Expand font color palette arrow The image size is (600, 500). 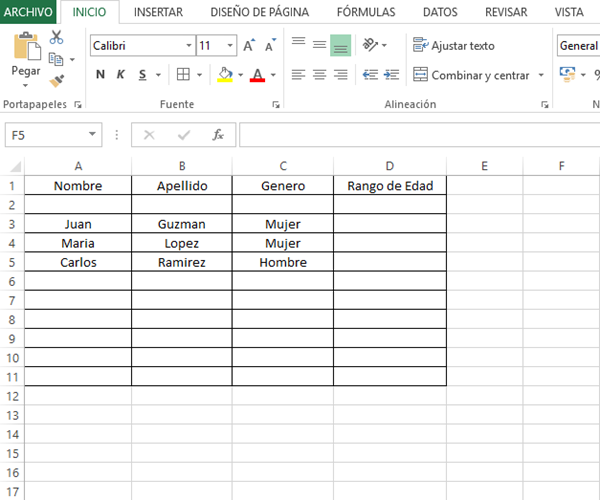click(273, 75)
